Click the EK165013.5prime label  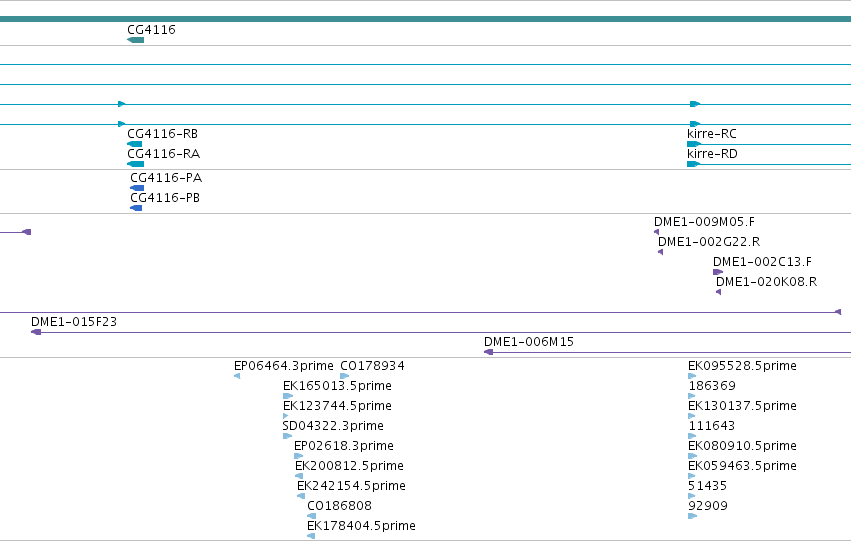click(337, 386)
